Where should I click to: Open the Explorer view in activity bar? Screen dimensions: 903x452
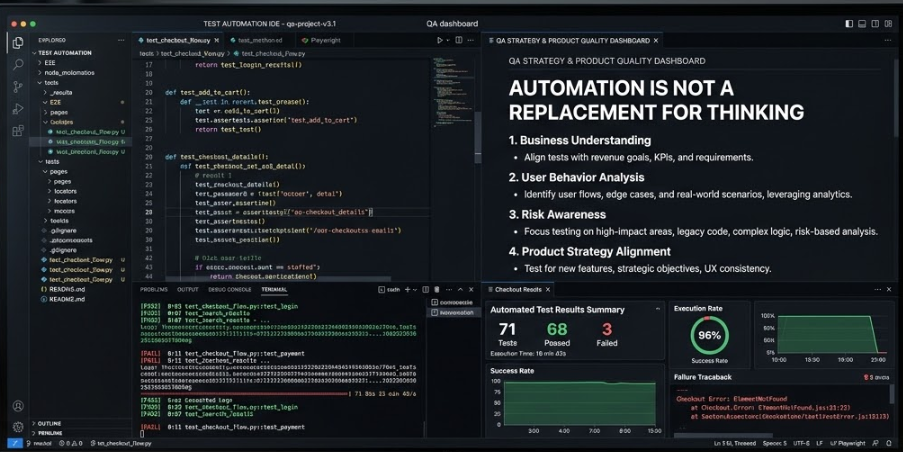17,43
